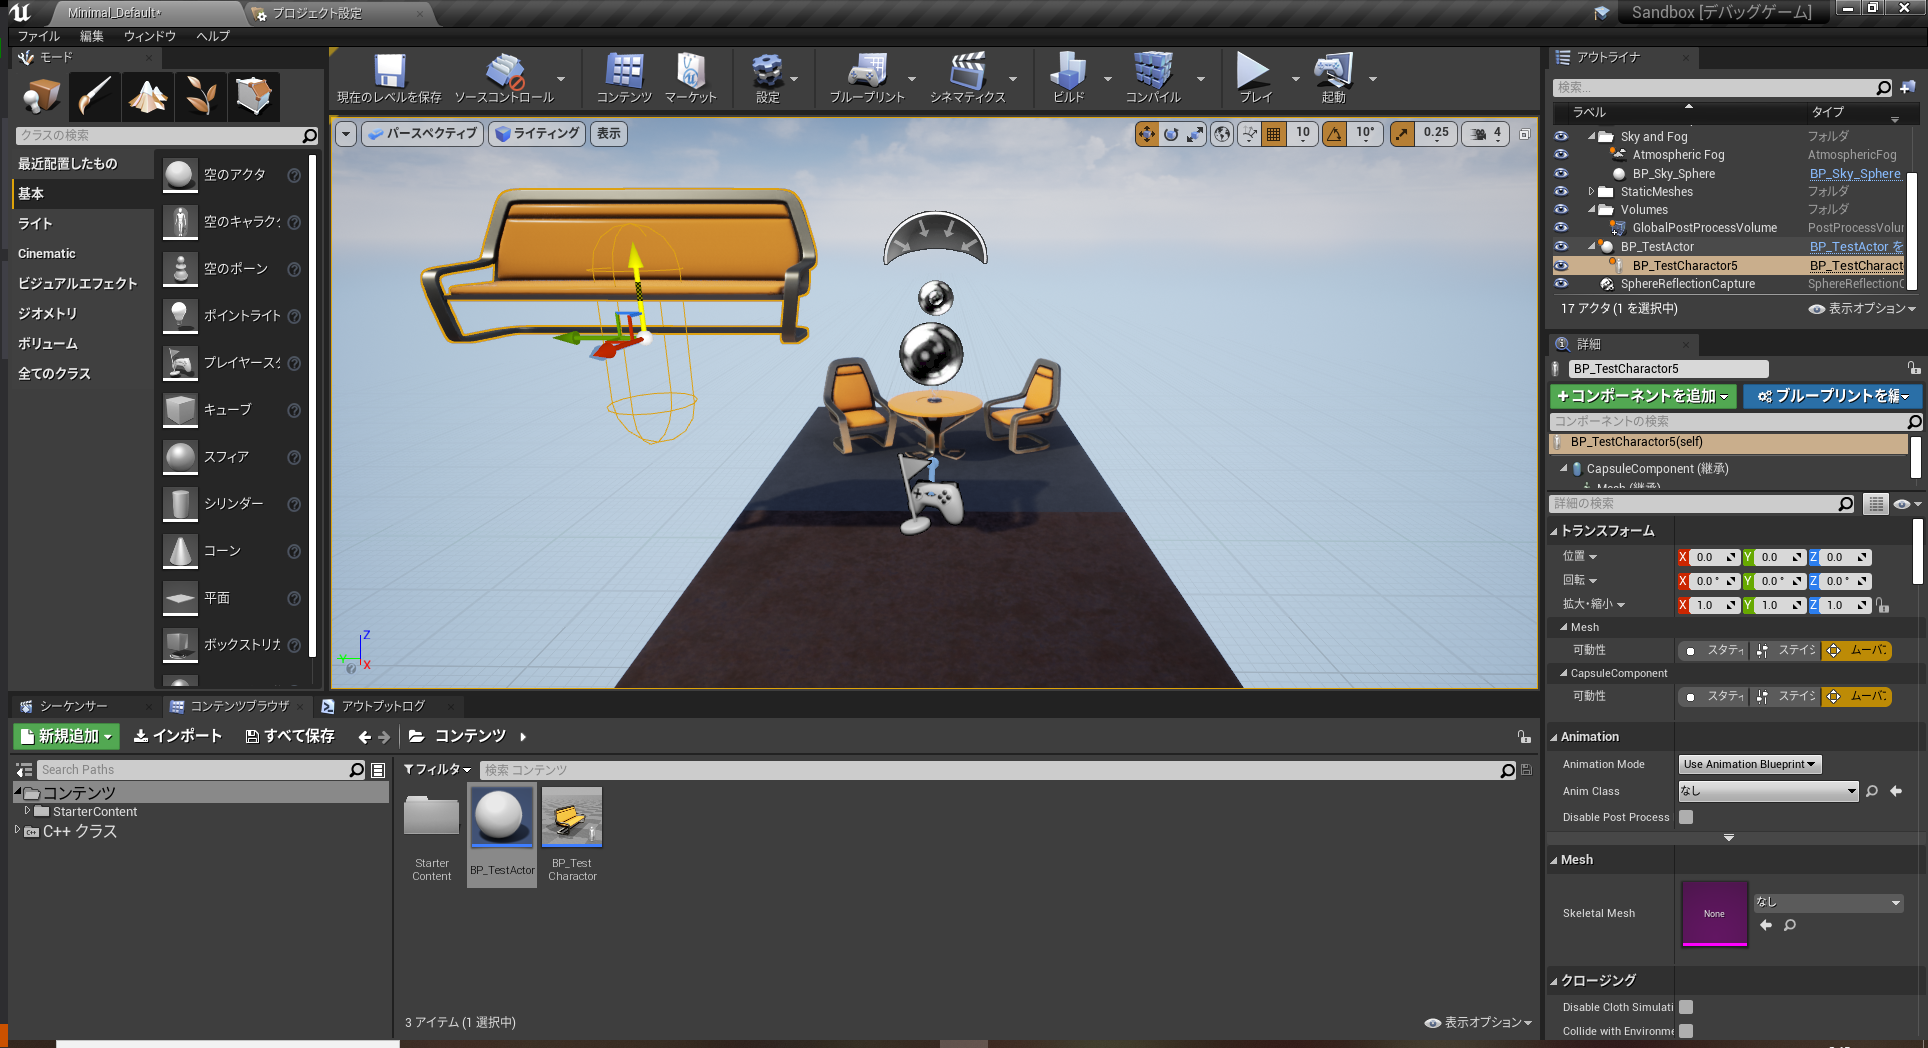Select the Landscape mode mountain icon
The image size is (1928, 1048).
tap(148, 97)
